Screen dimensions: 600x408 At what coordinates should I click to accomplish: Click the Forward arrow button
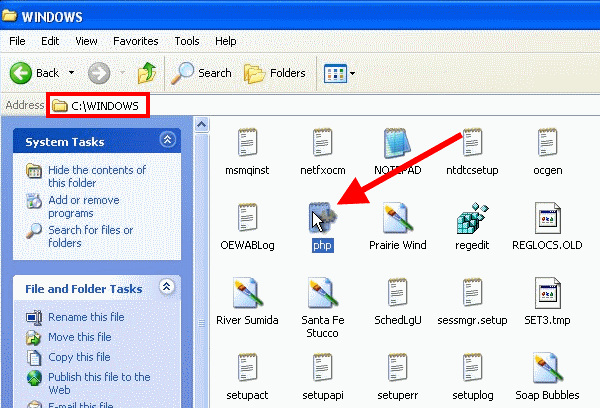click(99, 73)
